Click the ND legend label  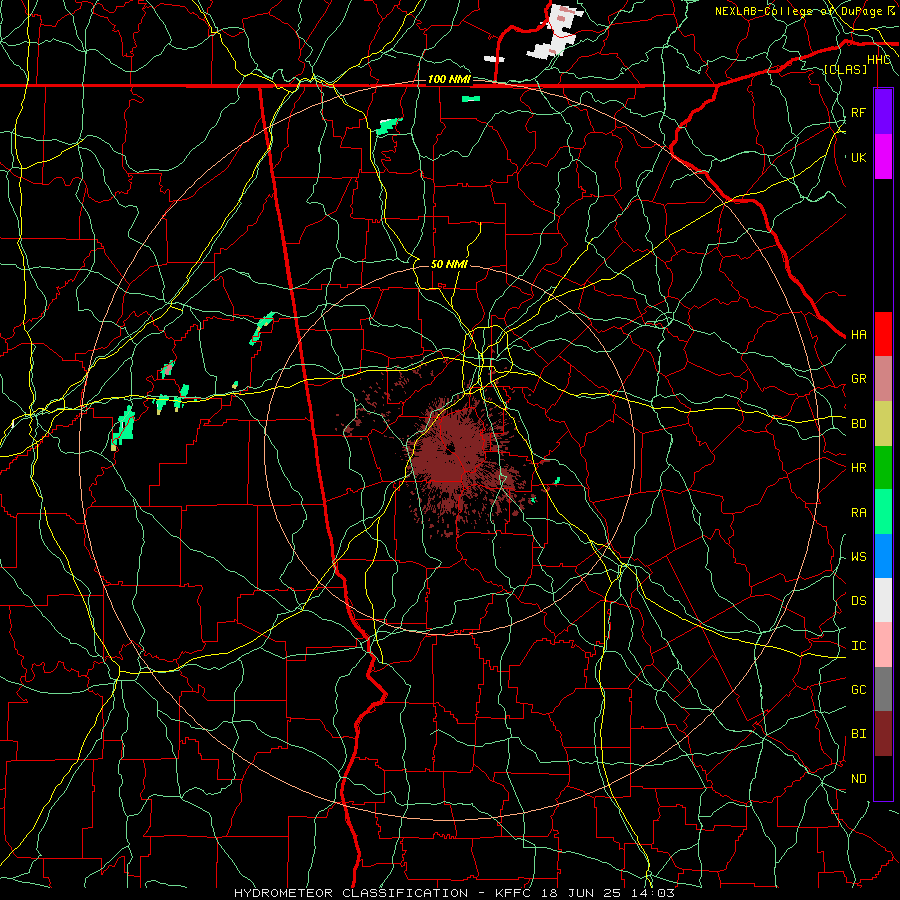click(858, 779)
